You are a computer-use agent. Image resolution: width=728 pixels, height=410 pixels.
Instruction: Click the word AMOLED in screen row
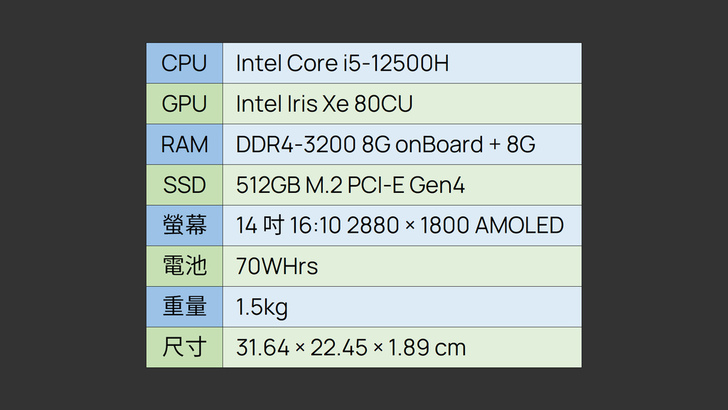[519, 225]
